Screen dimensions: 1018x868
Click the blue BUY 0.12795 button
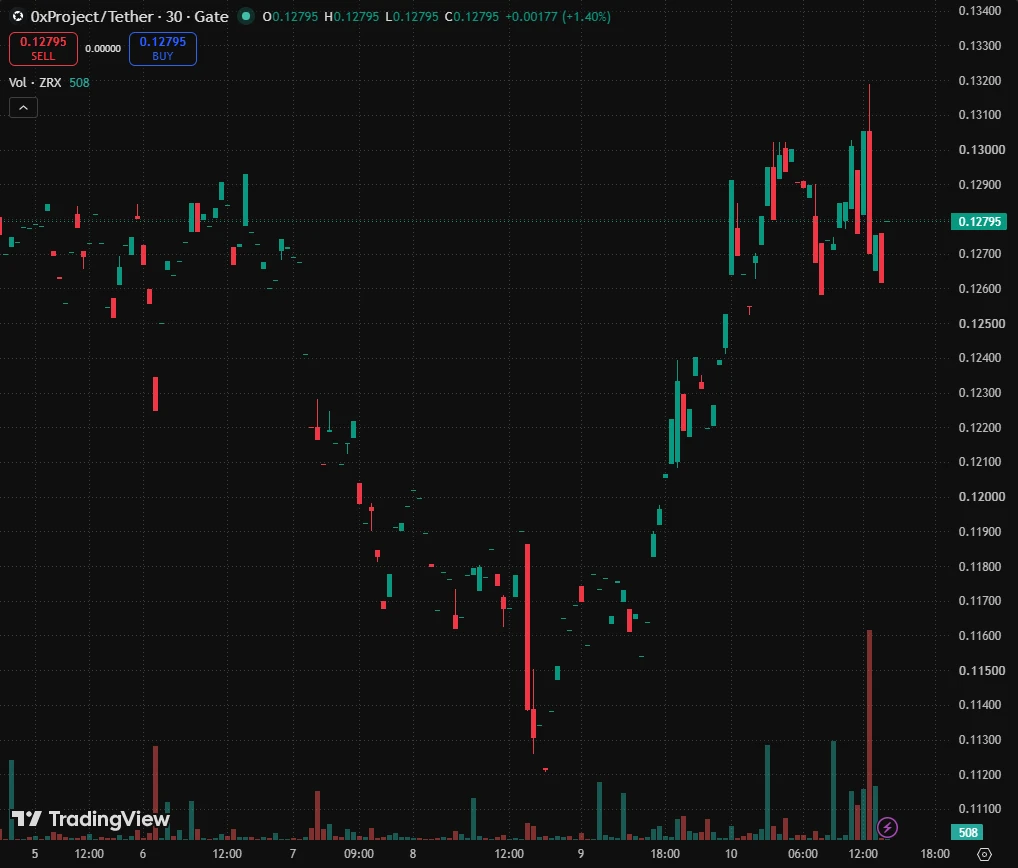pyautogui.click(x=163, y=49)
